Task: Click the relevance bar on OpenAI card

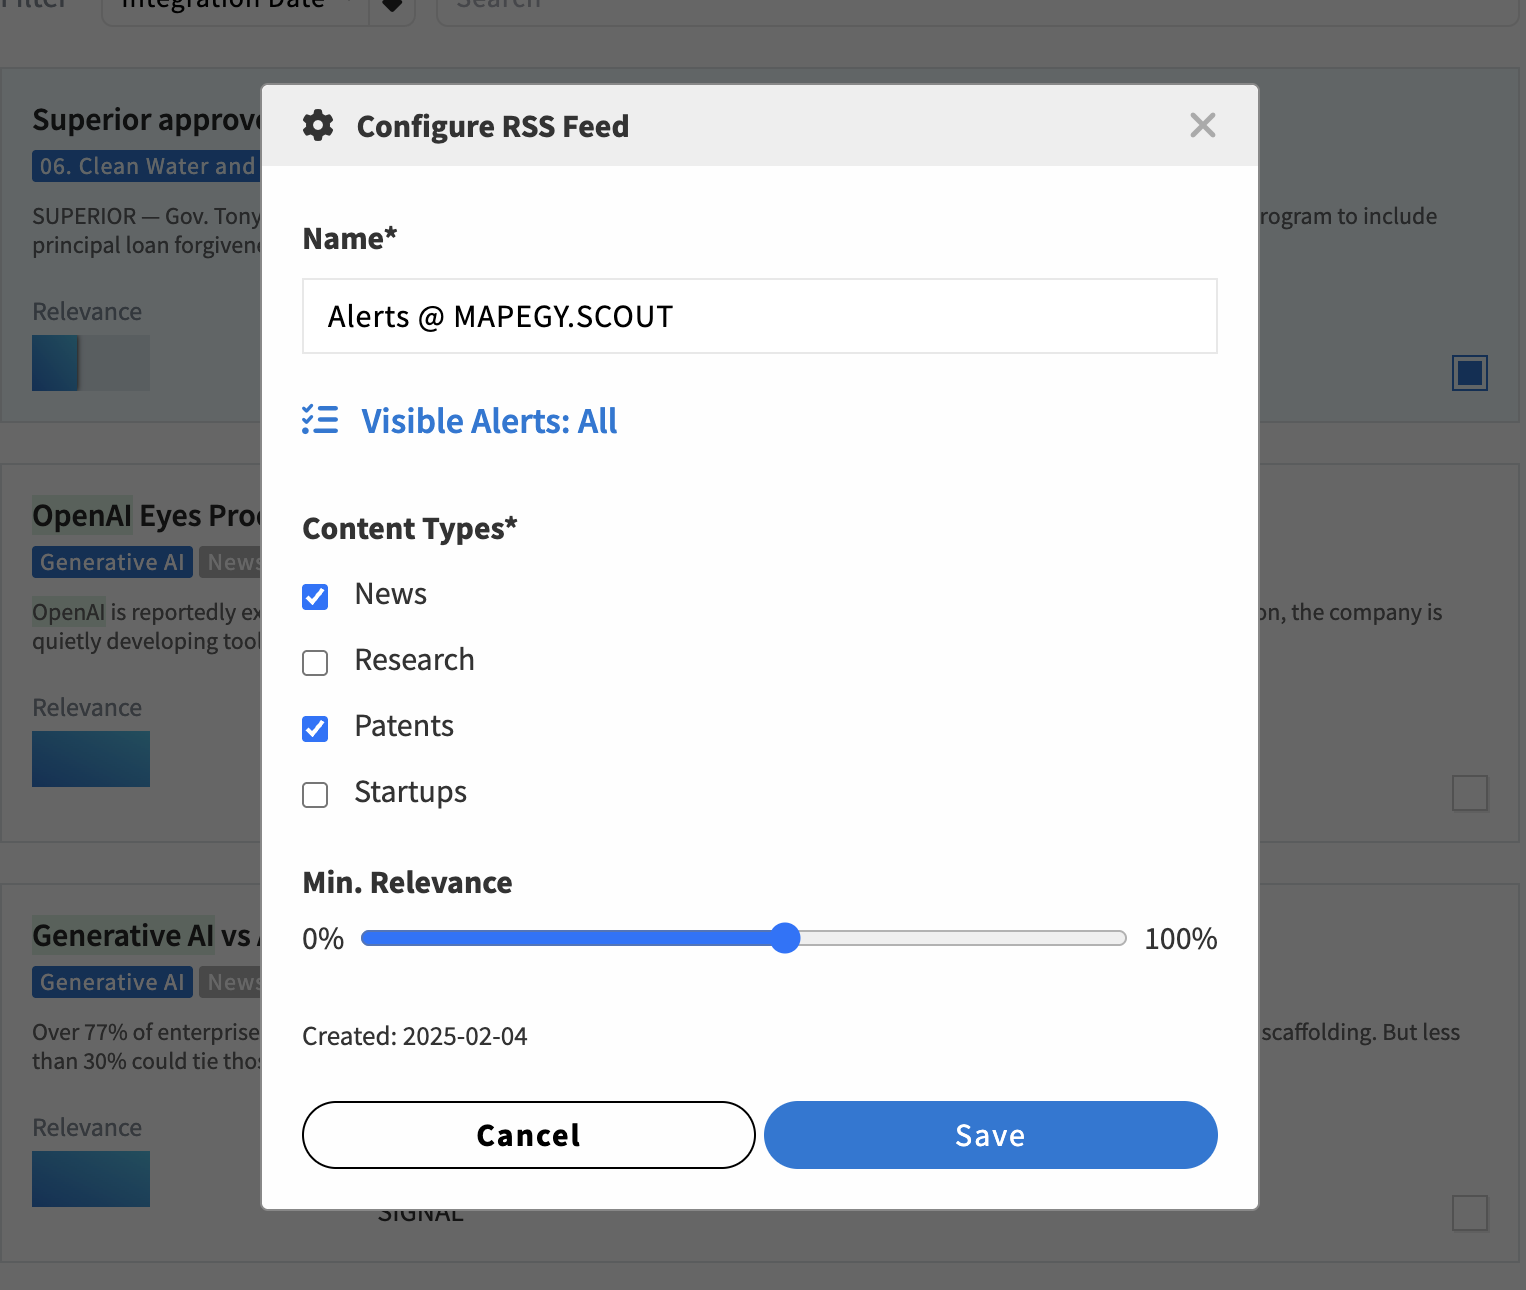Action: 91,759
